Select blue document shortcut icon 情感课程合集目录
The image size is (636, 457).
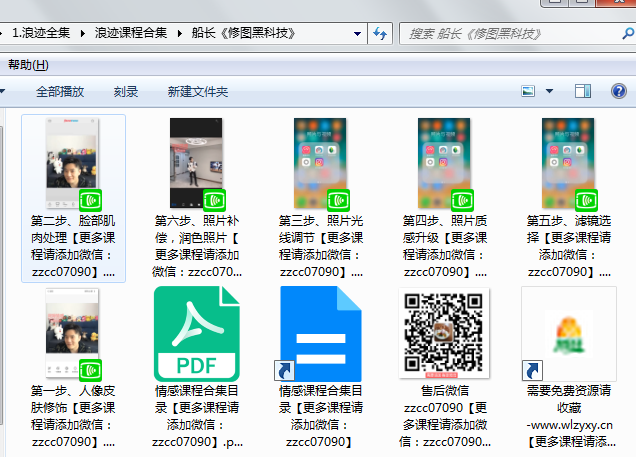[320, 333]
